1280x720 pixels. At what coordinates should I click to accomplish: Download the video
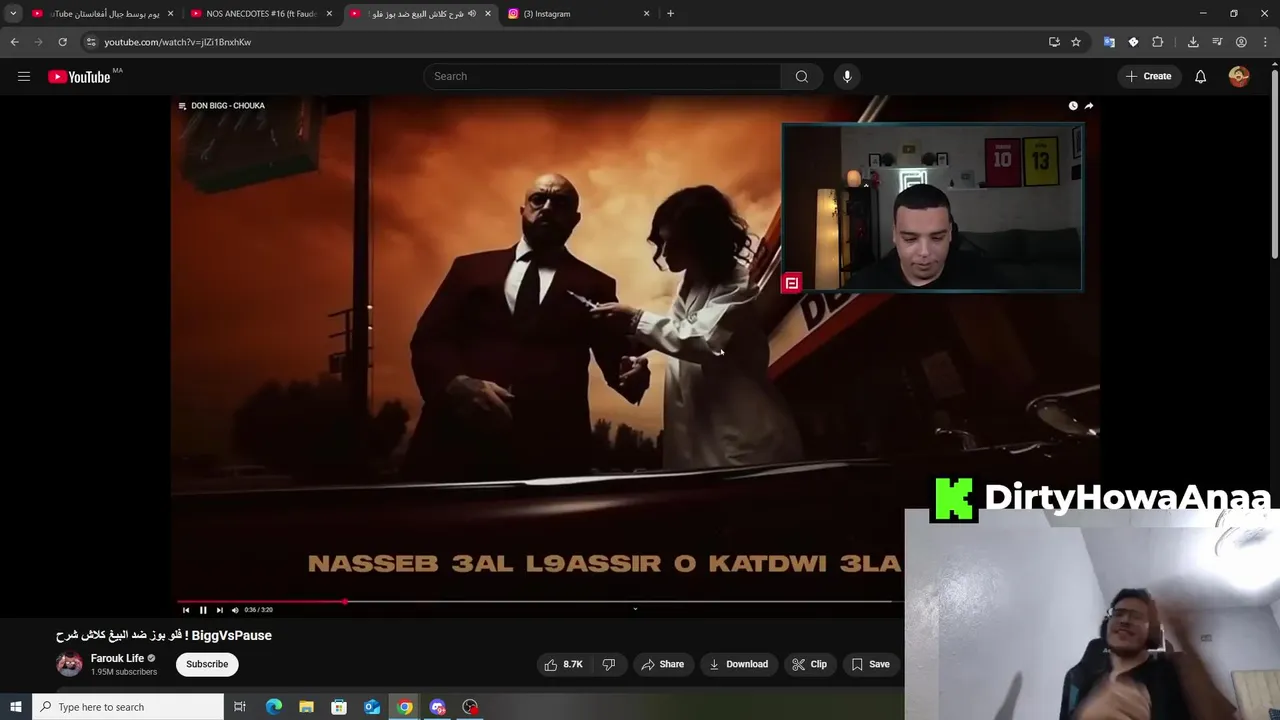click(x=738, y=664)
